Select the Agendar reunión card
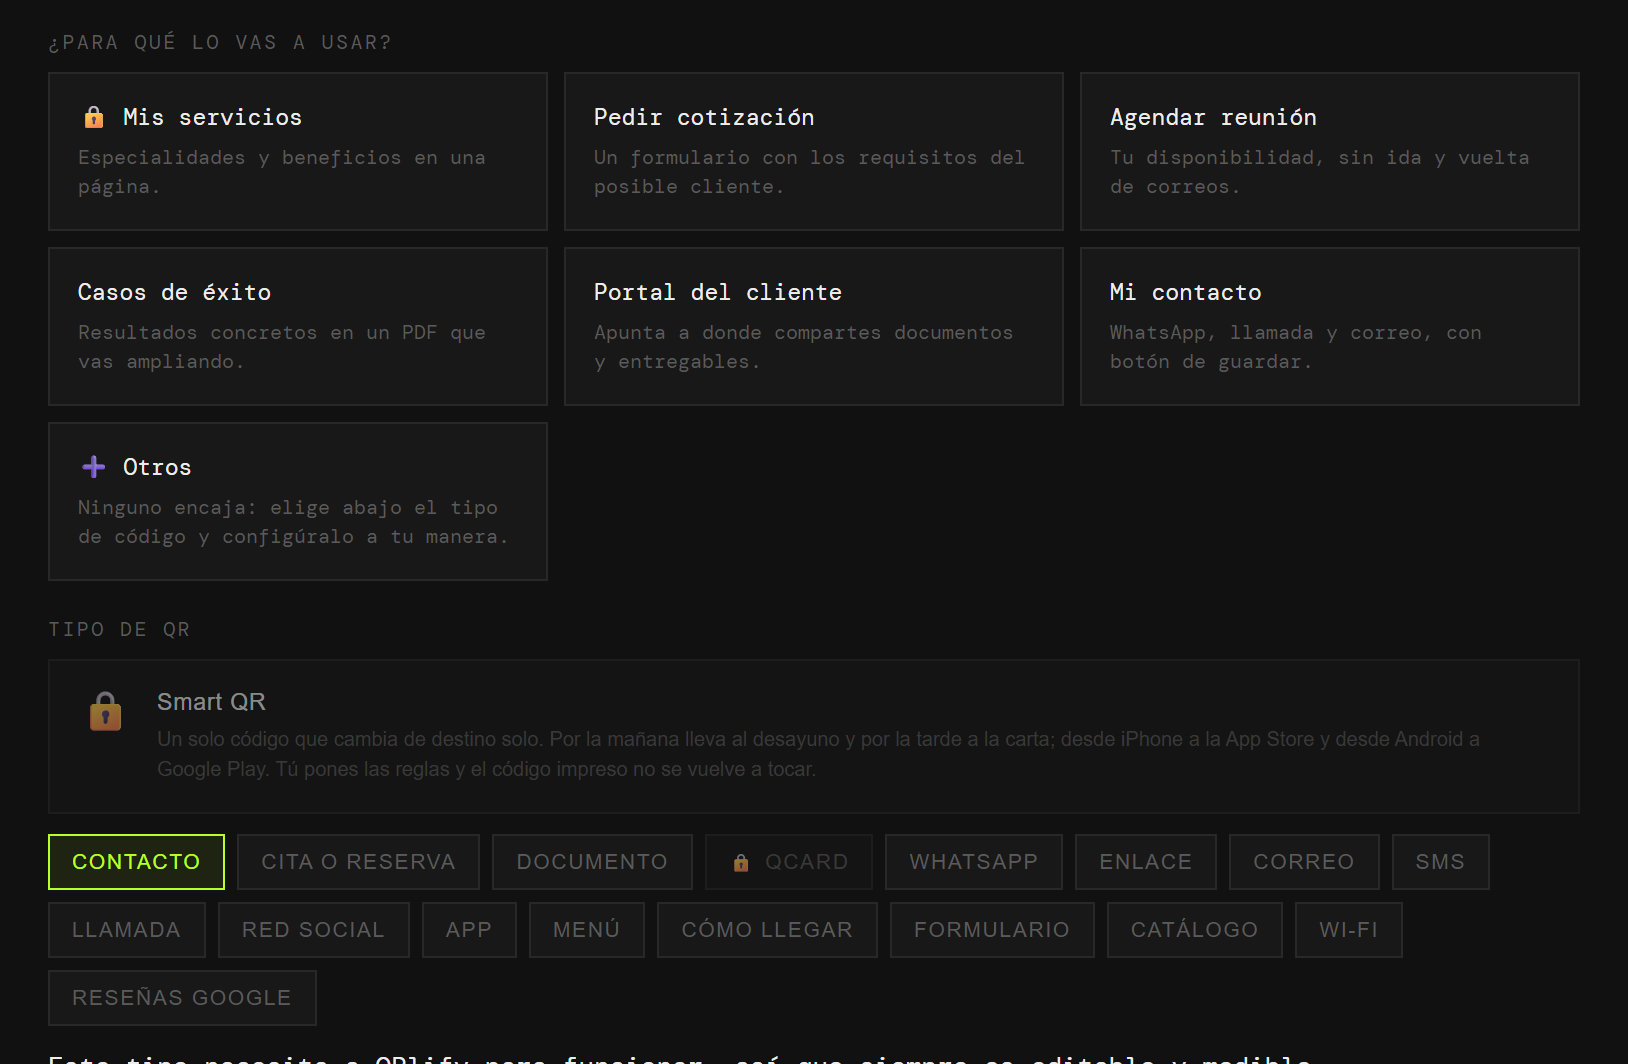The image size is (1628, 1064). coord(1330,151)
